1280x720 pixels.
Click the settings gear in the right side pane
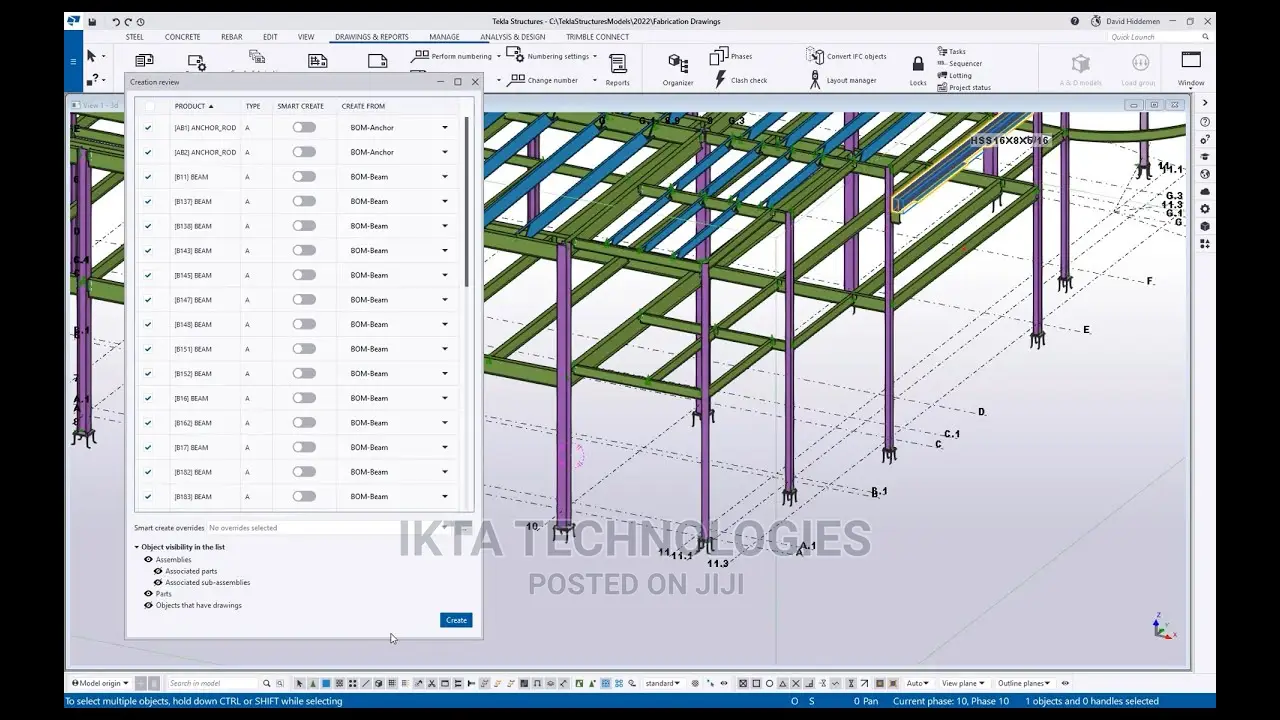click(x=1205, y=209)
